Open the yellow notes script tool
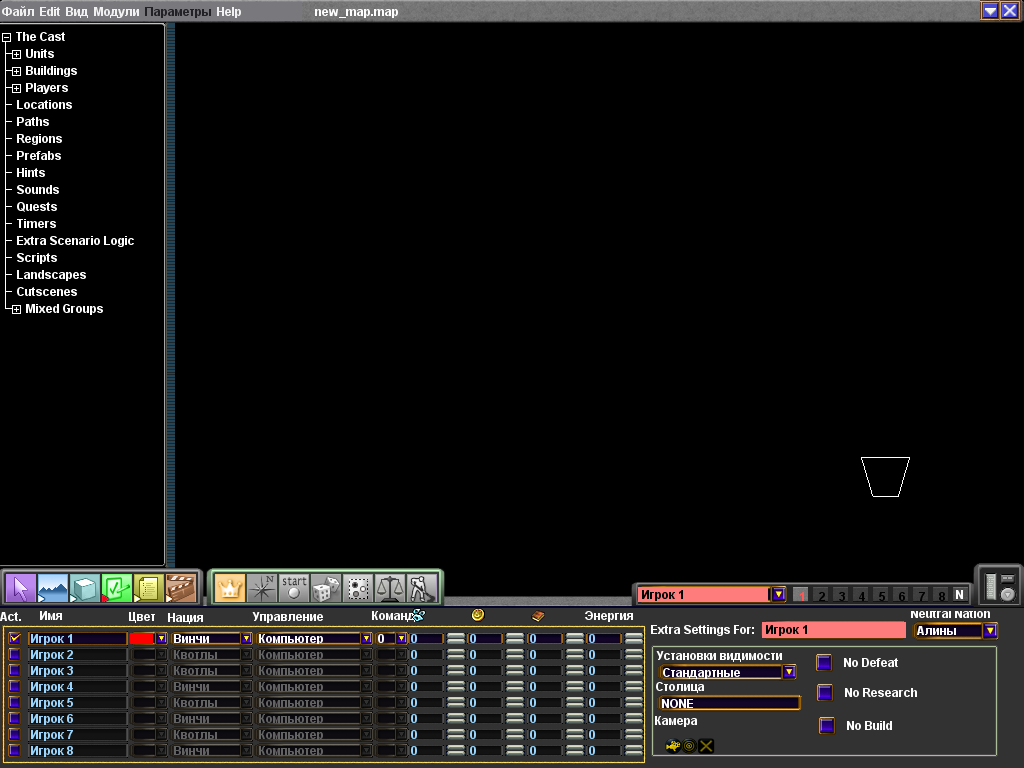 click(x=149, y=588)
